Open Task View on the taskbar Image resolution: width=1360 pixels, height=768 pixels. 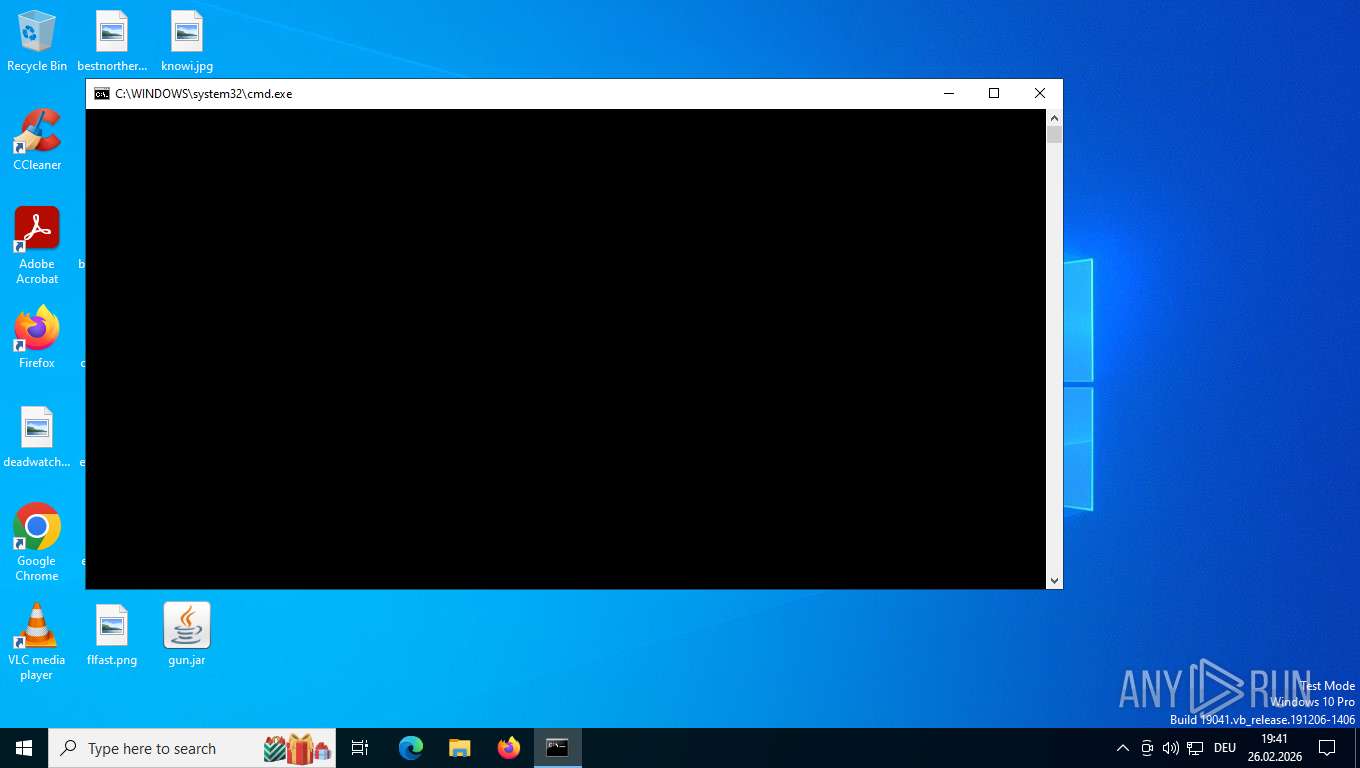coord(360,748)
